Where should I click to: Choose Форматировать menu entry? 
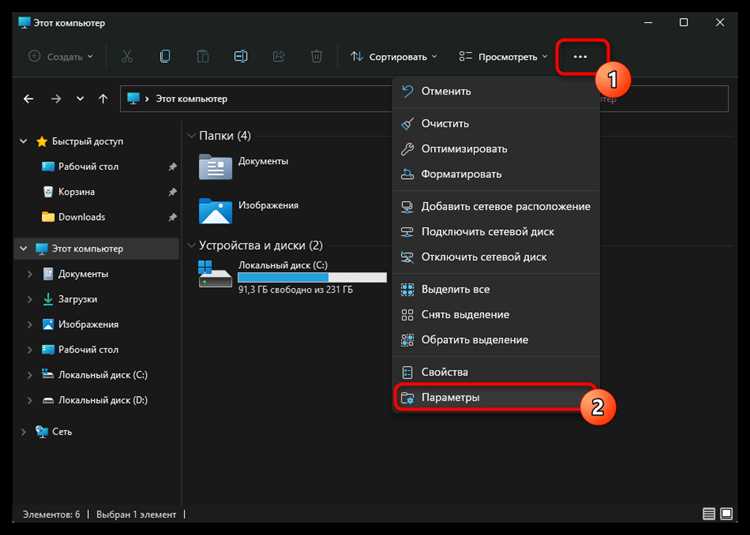(496, 174)
